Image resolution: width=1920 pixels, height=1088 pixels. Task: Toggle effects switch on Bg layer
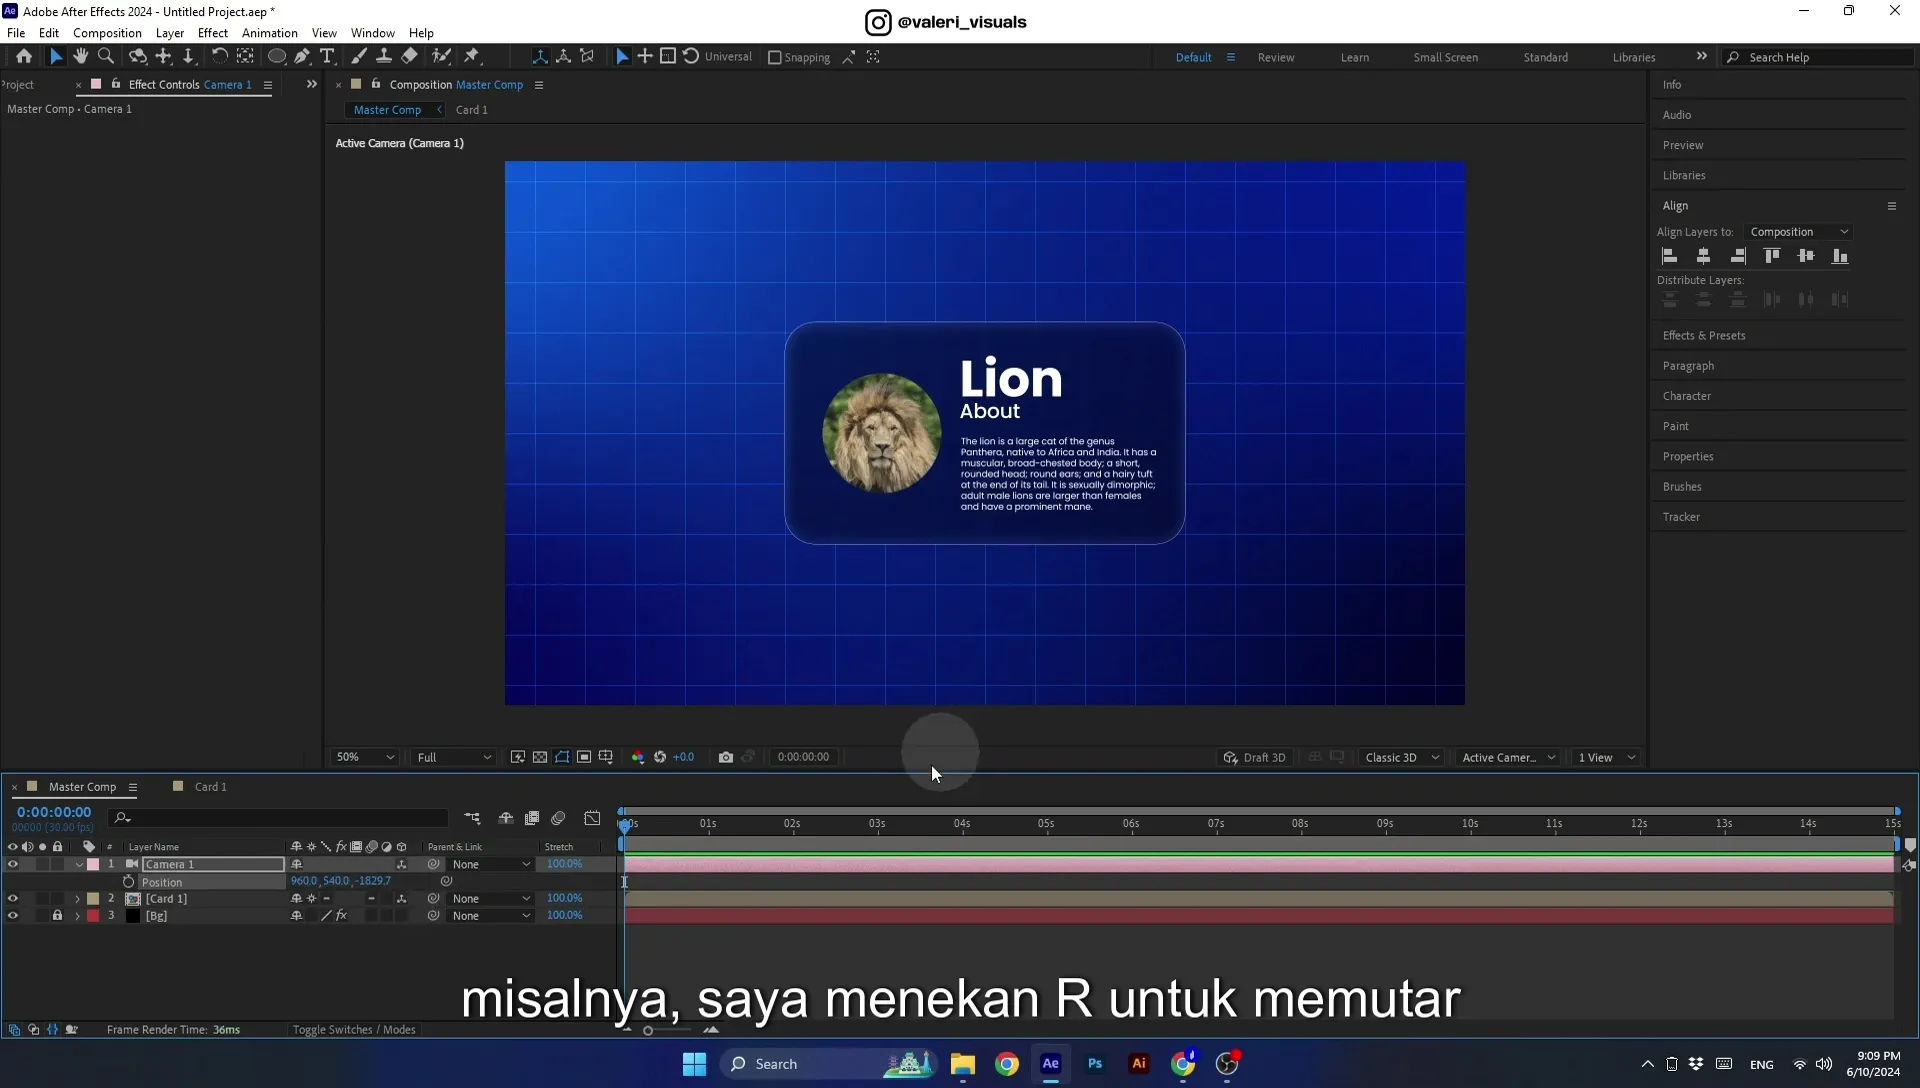tap(341, 915)
